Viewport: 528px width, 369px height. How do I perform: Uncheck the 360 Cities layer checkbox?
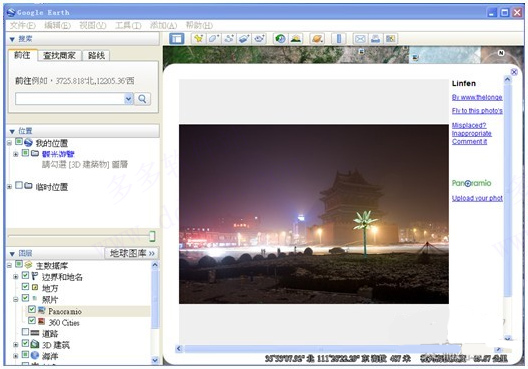32,320
